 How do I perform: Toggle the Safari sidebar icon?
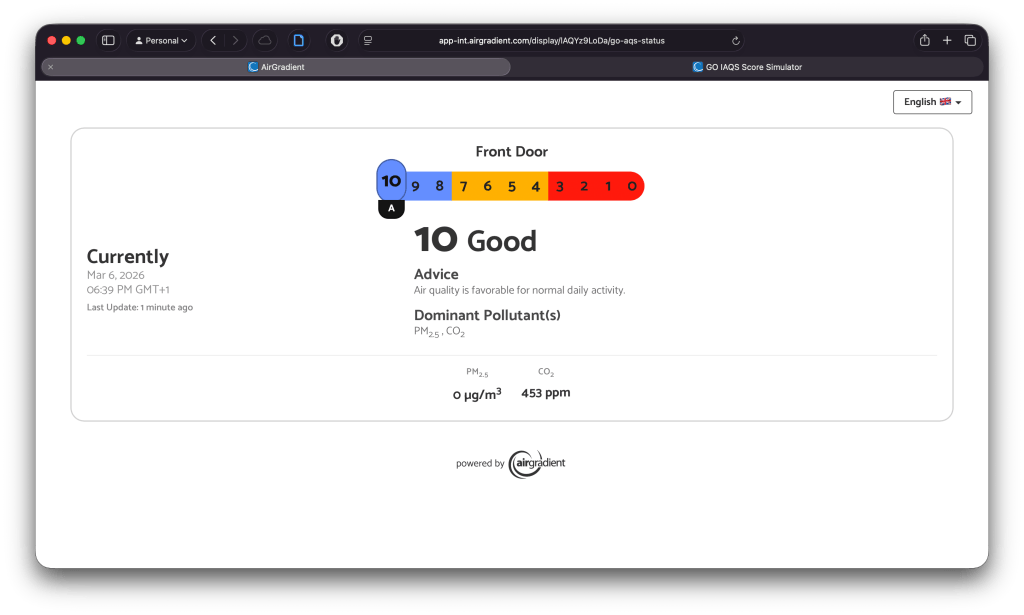point(108,41)
